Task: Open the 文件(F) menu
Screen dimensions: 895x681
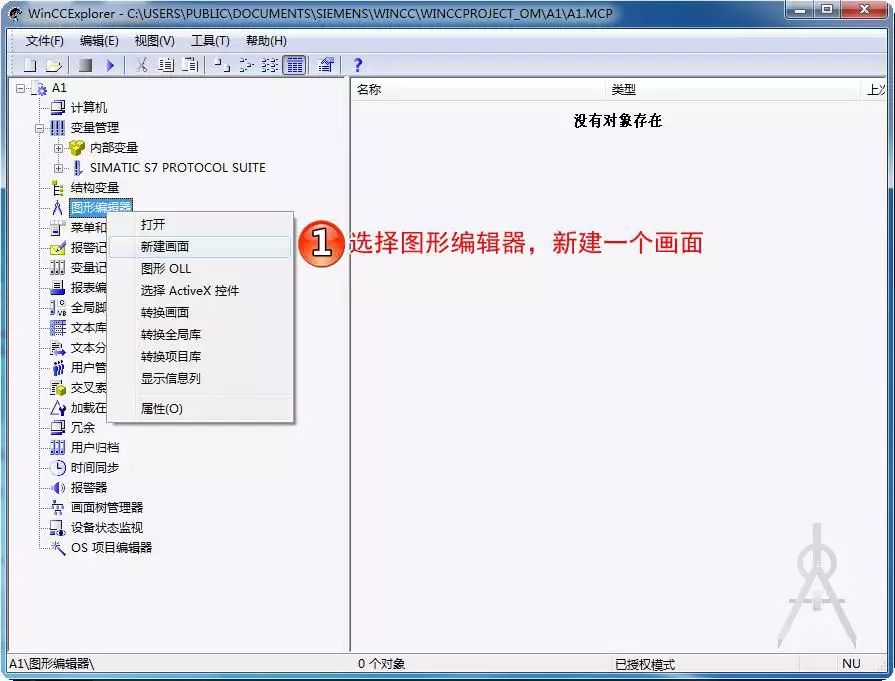Action: pos(45,41)
